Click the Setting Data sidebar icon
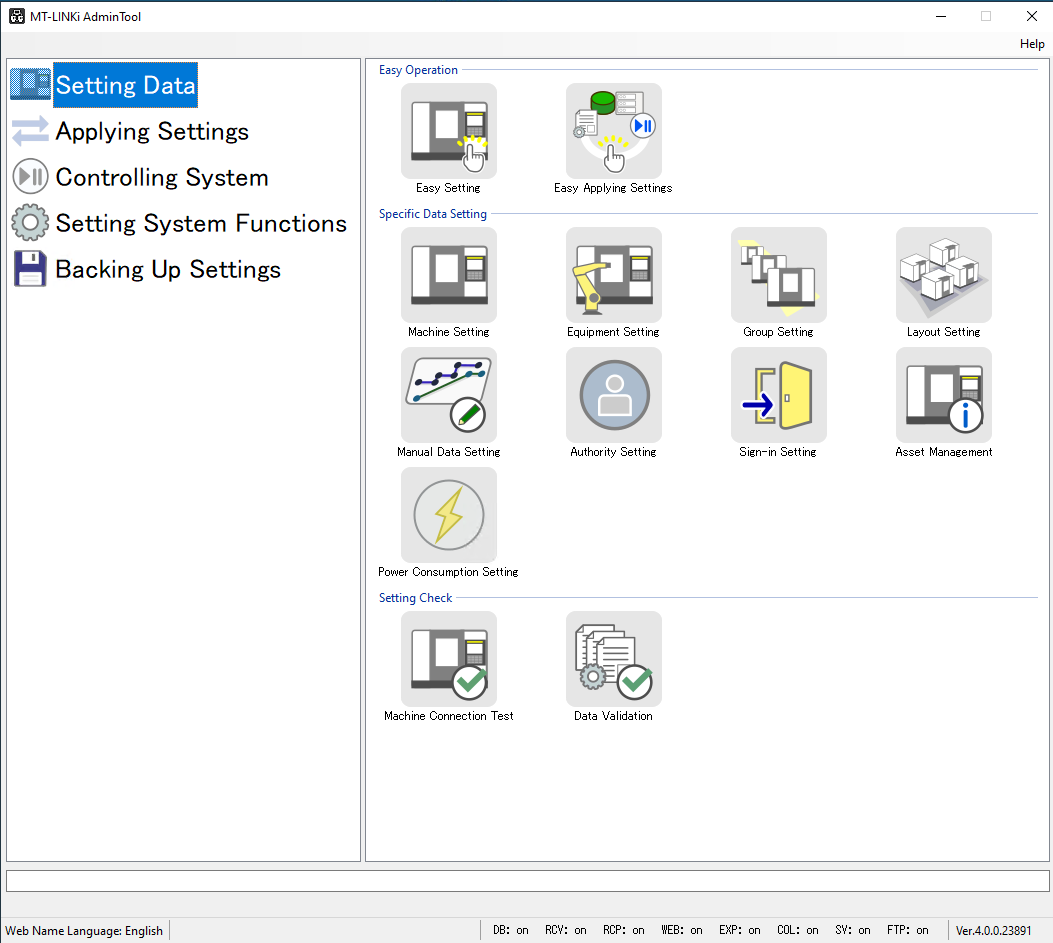The image size is (1053, 943). (30, 85)
